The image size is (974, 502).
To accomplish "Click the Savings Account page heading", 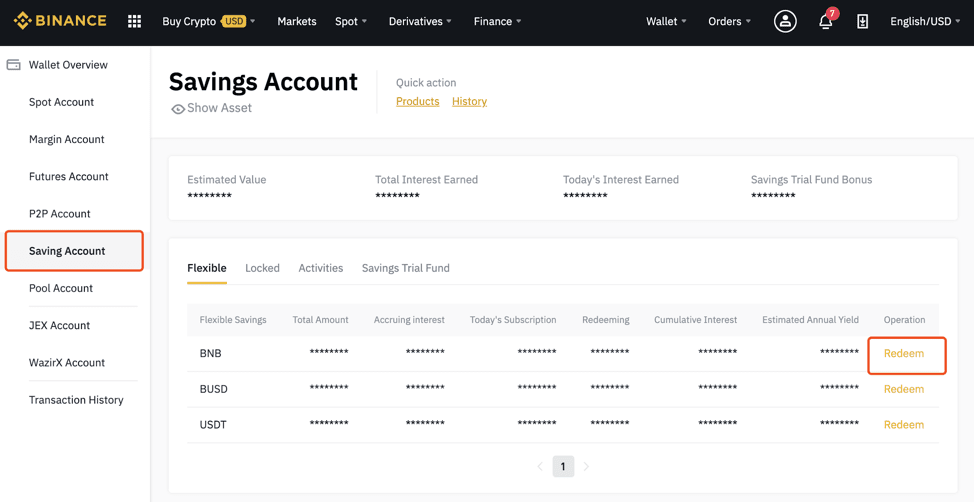I will [x=263, y=82].
